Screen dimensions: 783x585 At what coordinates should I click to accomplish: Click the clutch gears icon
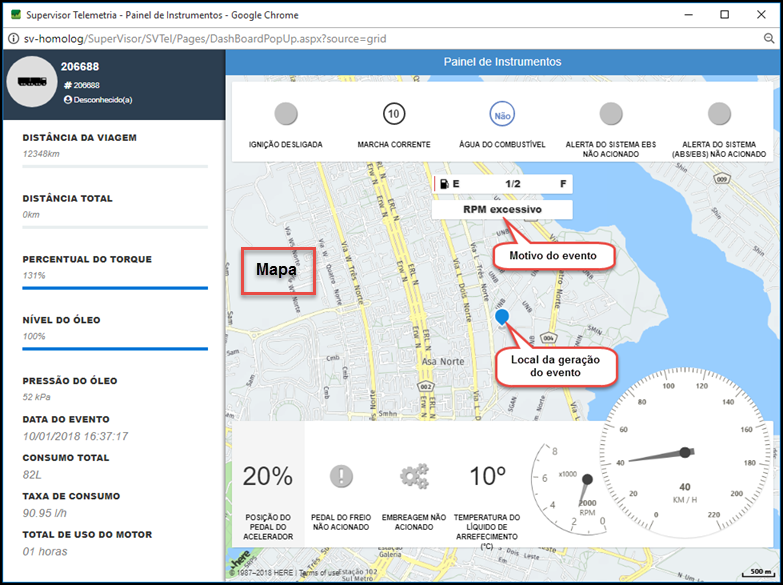414,476
